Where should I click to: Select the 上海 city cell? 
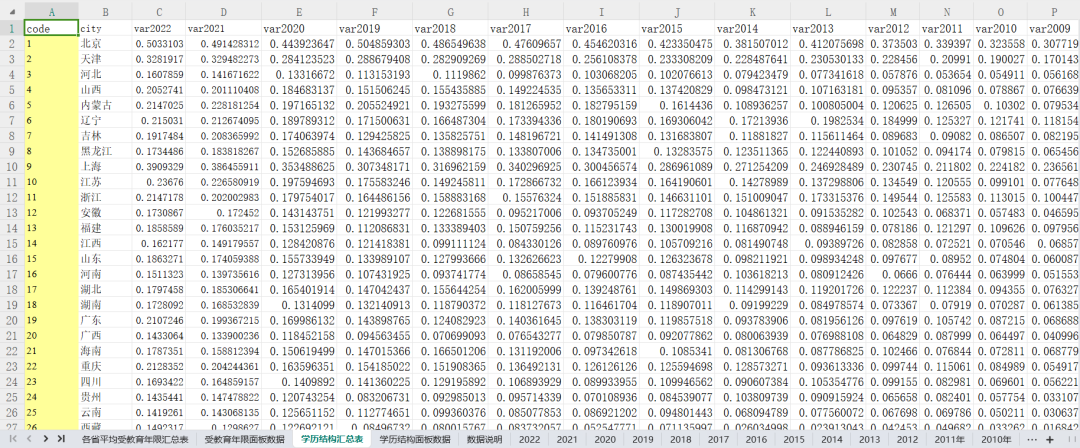(x=105, y=165)
